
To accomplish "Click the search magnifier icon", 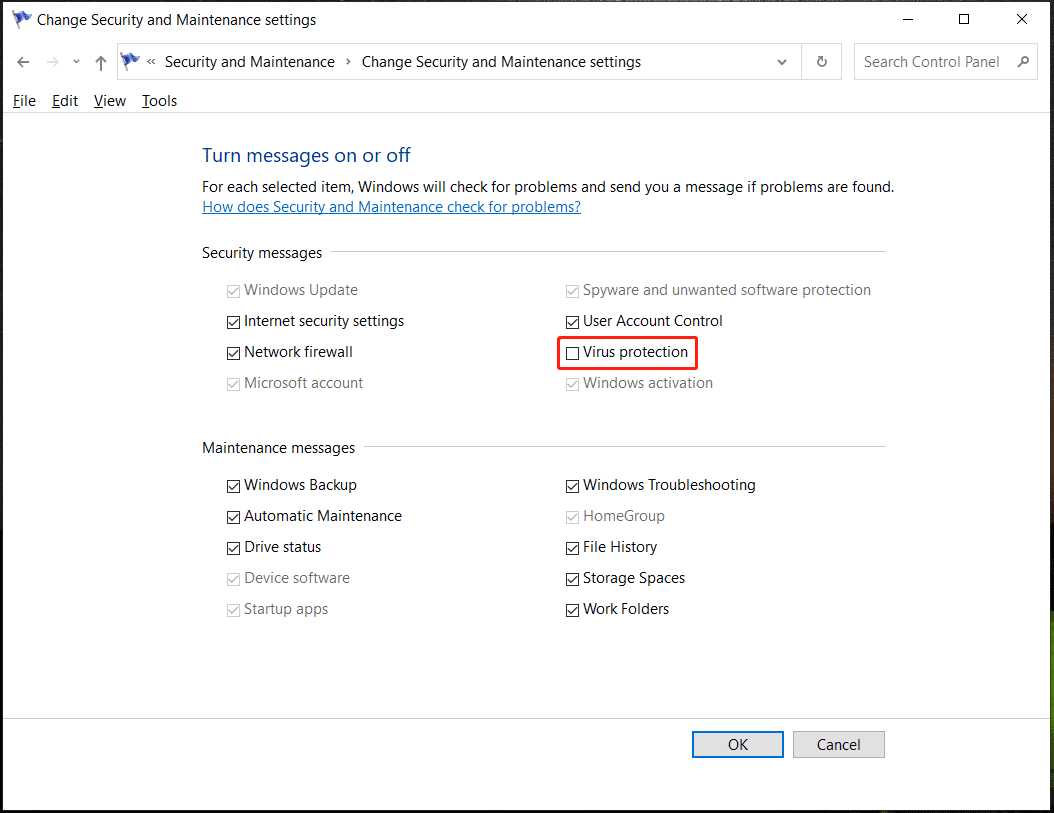I will (x=1022, y=62).
